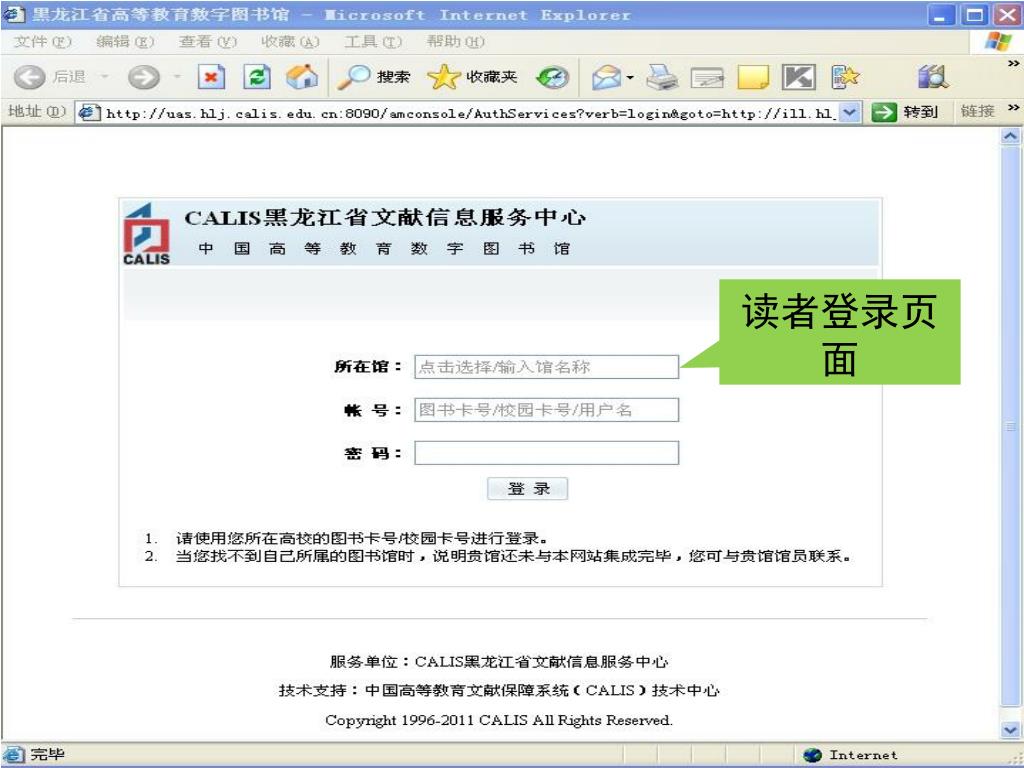Click the yellow note Discuss icon
Viewport: 1024px width, 768px height.
coord(753,77)
